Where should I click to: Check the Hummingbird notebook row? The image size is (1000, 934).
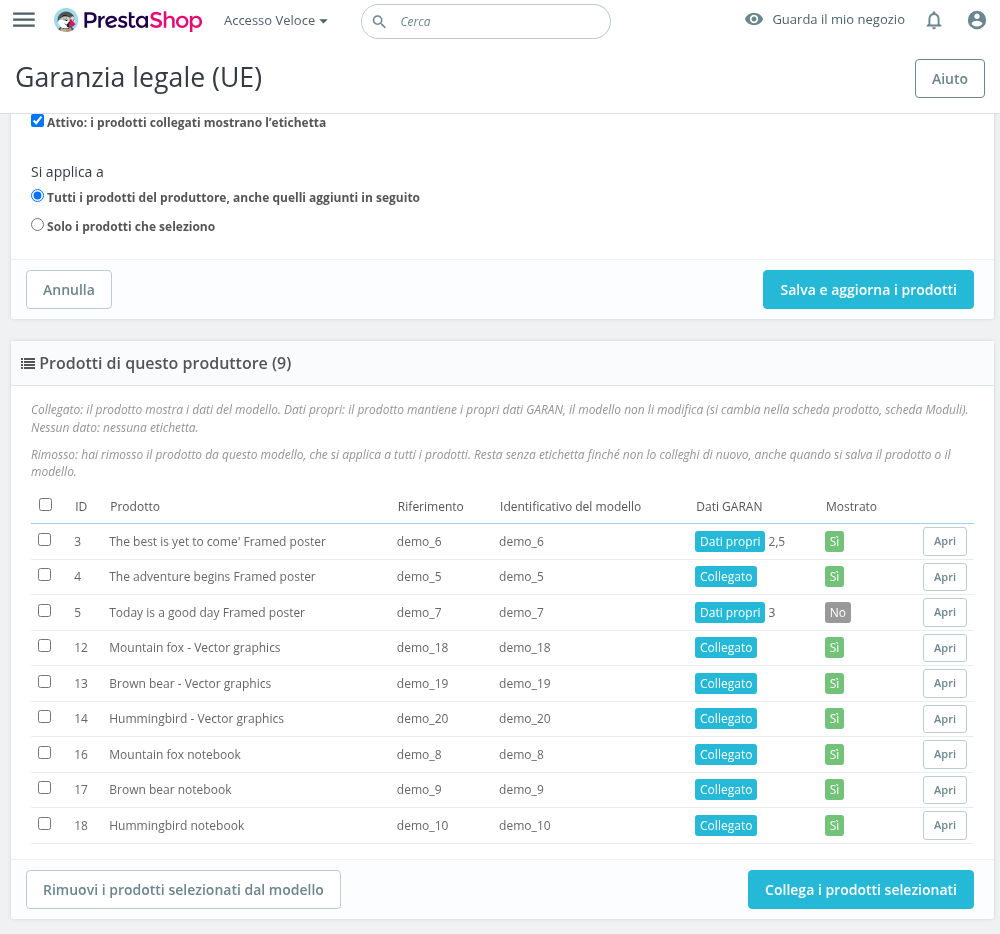coord(45,824)
